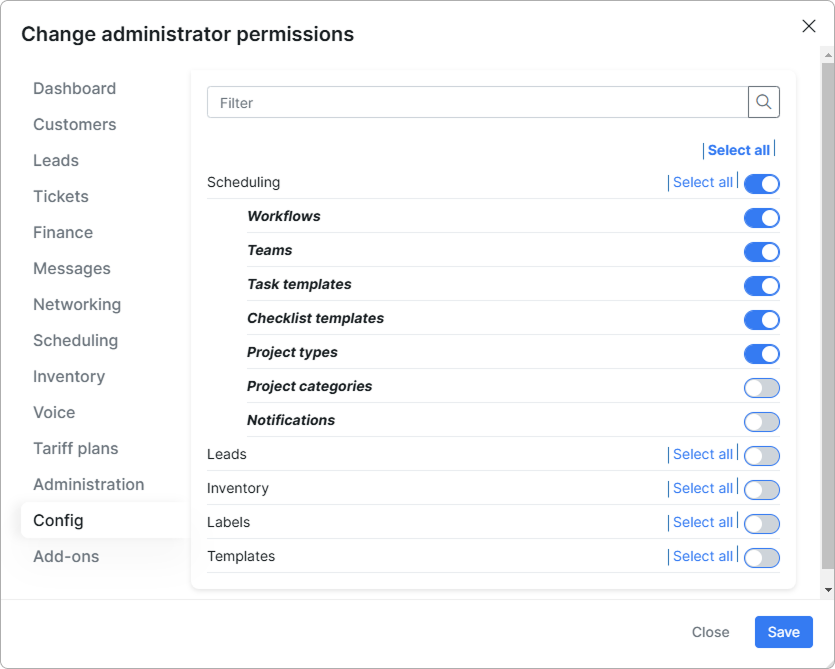This screenshot has width=835, height=669.
Task: Click the scrollbar up arrow
Action: coord(828,54)
